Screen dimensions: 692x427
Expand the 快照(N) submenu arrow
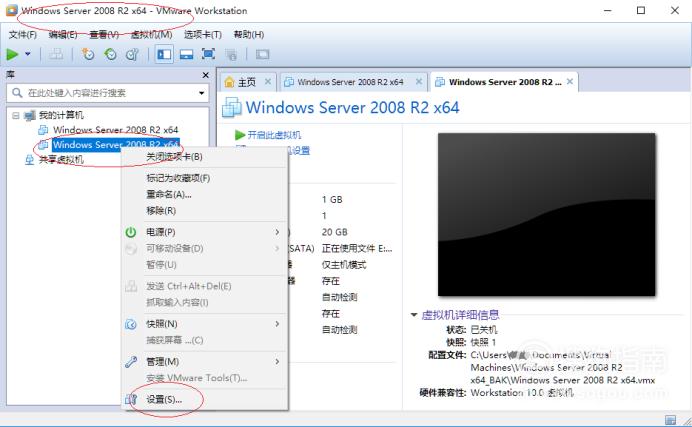pos(277,324)
